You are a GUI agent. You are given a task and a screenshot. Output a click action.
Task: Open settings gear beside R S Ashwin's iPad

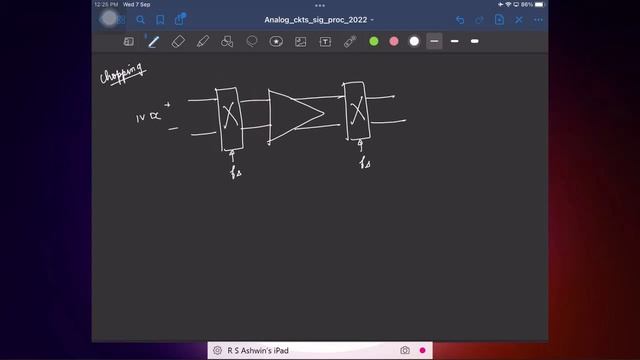coord(218,350)
